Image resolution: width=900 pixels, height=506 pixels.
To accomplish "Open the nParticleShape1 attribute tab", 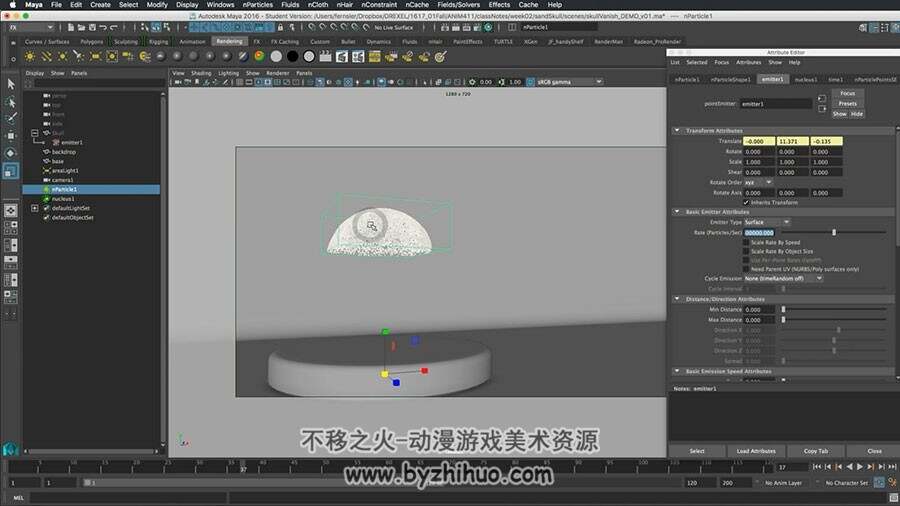I will pyautogui.click(x=730, y=80).
